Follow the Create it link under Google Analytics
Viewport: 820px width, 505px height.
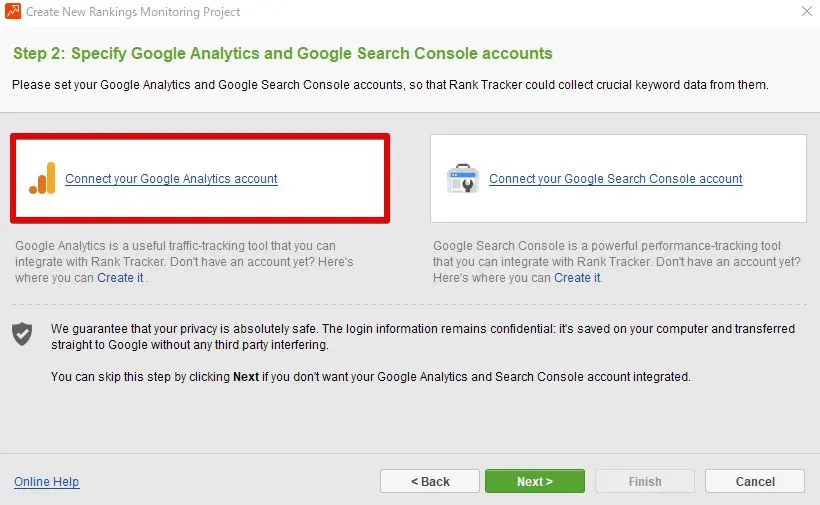tap(120, 278)
